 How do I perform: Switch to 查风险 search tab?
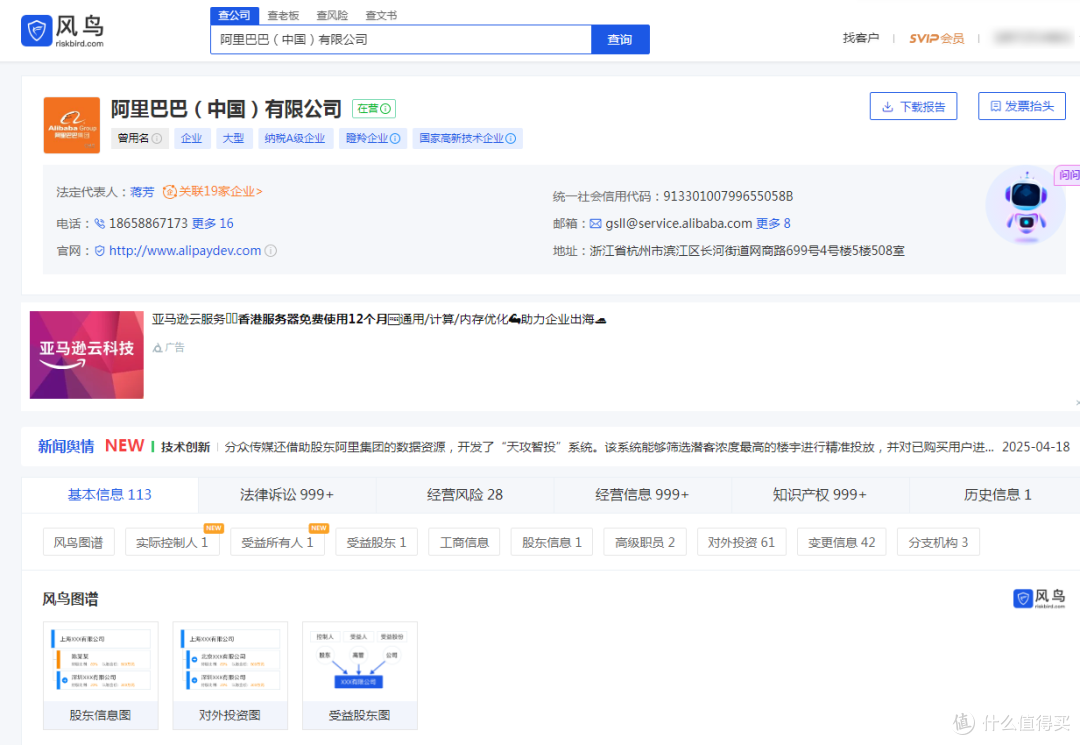tap(332, 15)
